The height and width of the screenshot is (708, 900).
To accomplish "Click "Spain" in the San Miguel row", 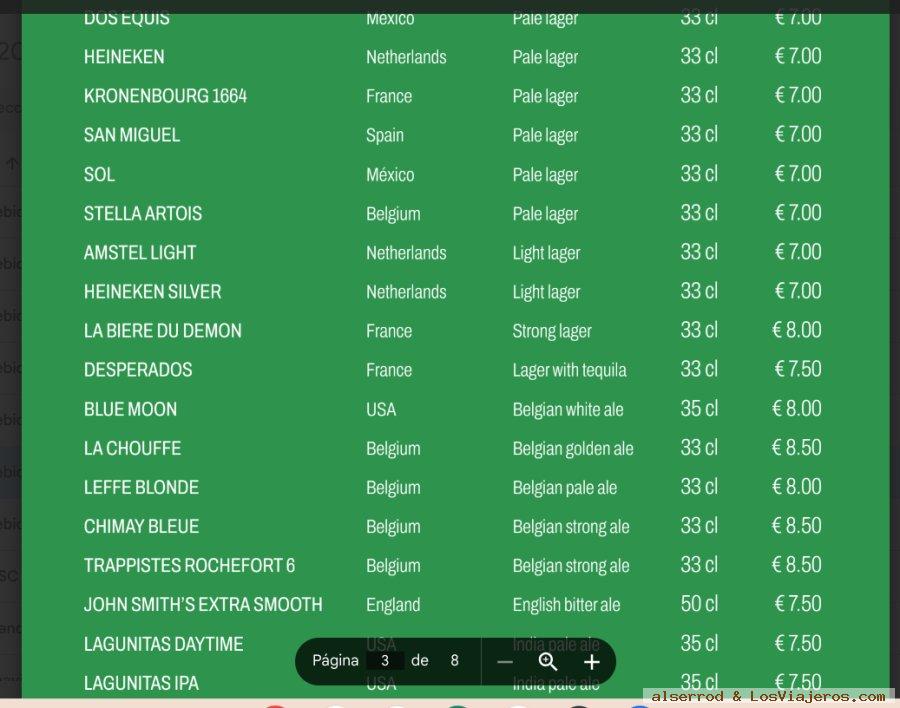I will pos(385,136).
